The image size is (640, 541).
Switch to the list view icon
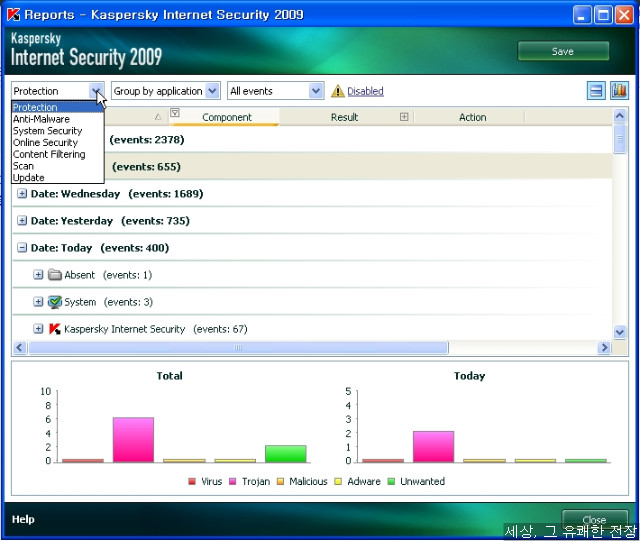click(x=596, y=91)
